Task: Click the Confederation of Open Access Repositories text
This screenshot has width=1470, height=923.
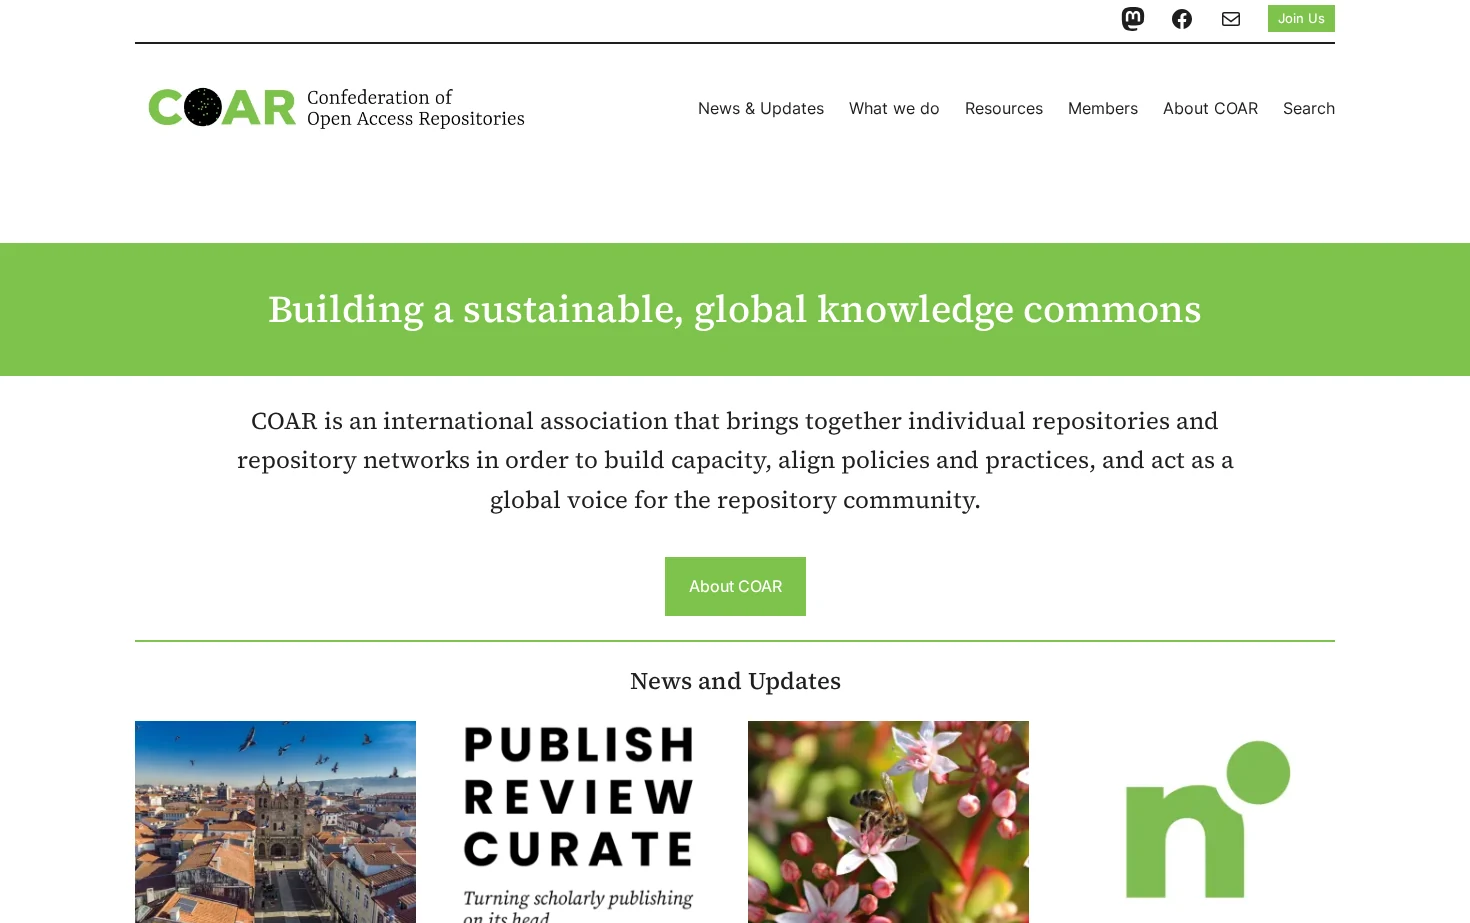Action: coord(416,108)
